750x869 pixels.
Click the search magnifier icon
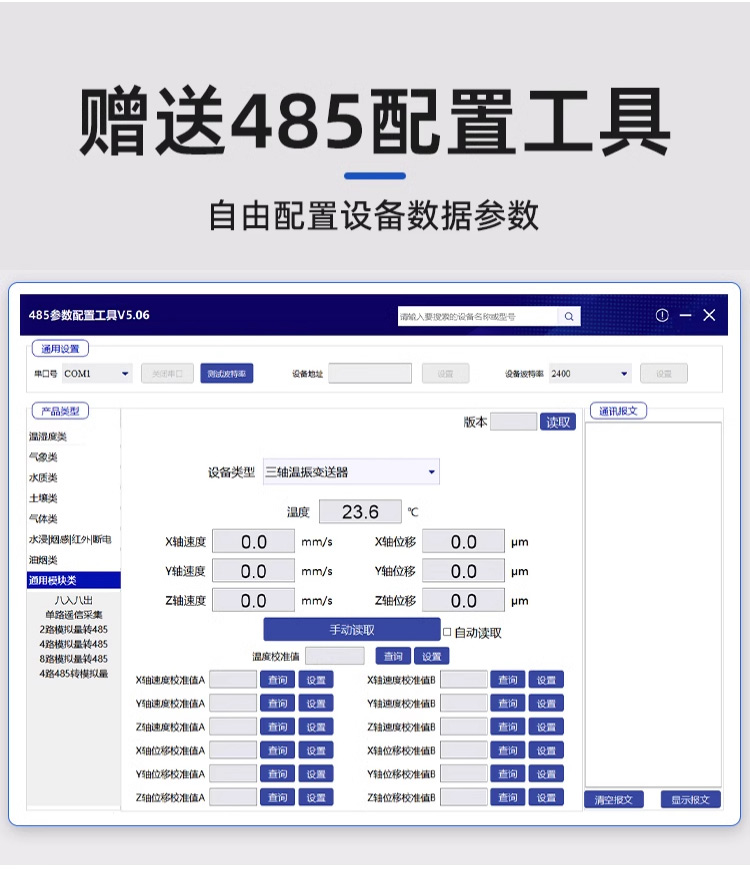569,316
